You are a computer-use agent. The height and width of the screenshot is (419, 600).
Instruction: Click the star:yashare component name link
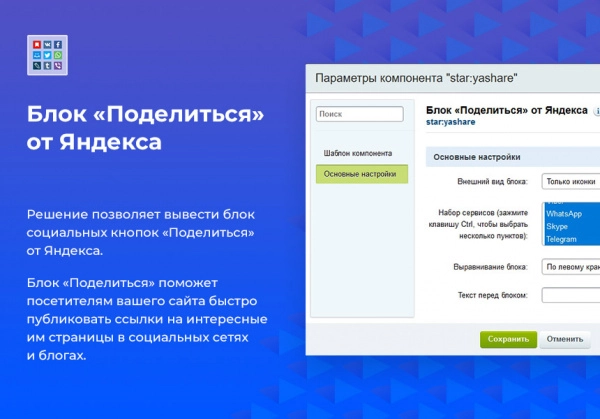[450, 122]
